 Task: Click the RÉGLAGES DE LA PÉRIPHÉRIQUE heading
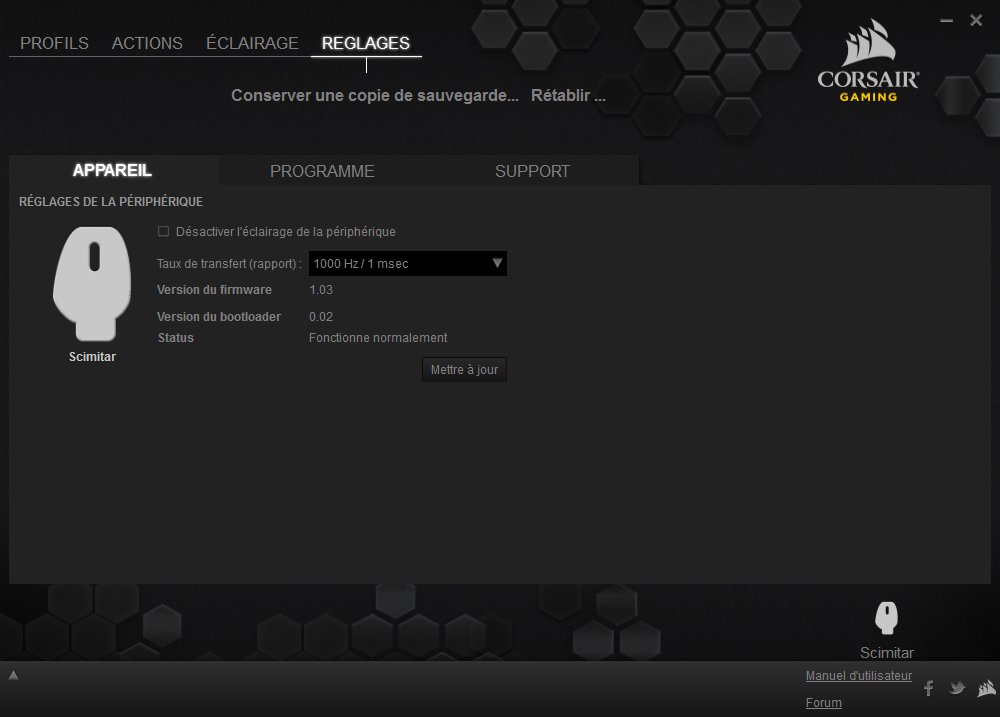coord(111,202)
